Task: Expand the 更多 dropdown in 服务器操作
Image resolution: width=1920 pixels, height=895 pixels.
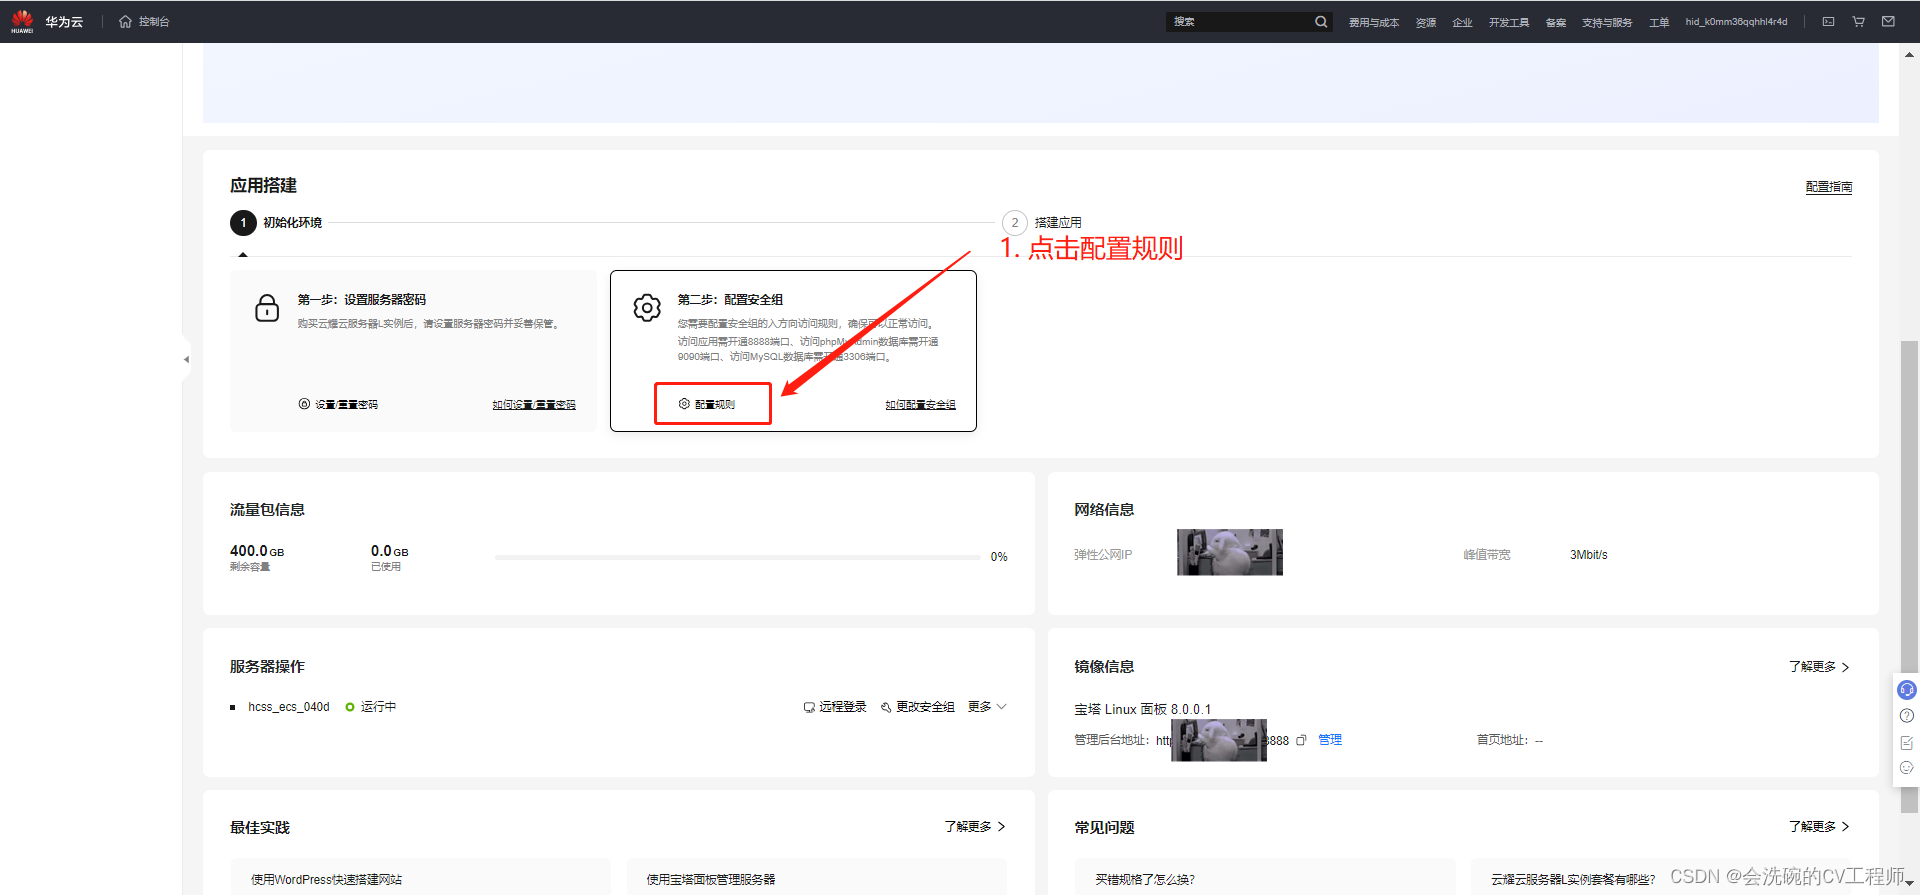Action: (x=987, y=707)
